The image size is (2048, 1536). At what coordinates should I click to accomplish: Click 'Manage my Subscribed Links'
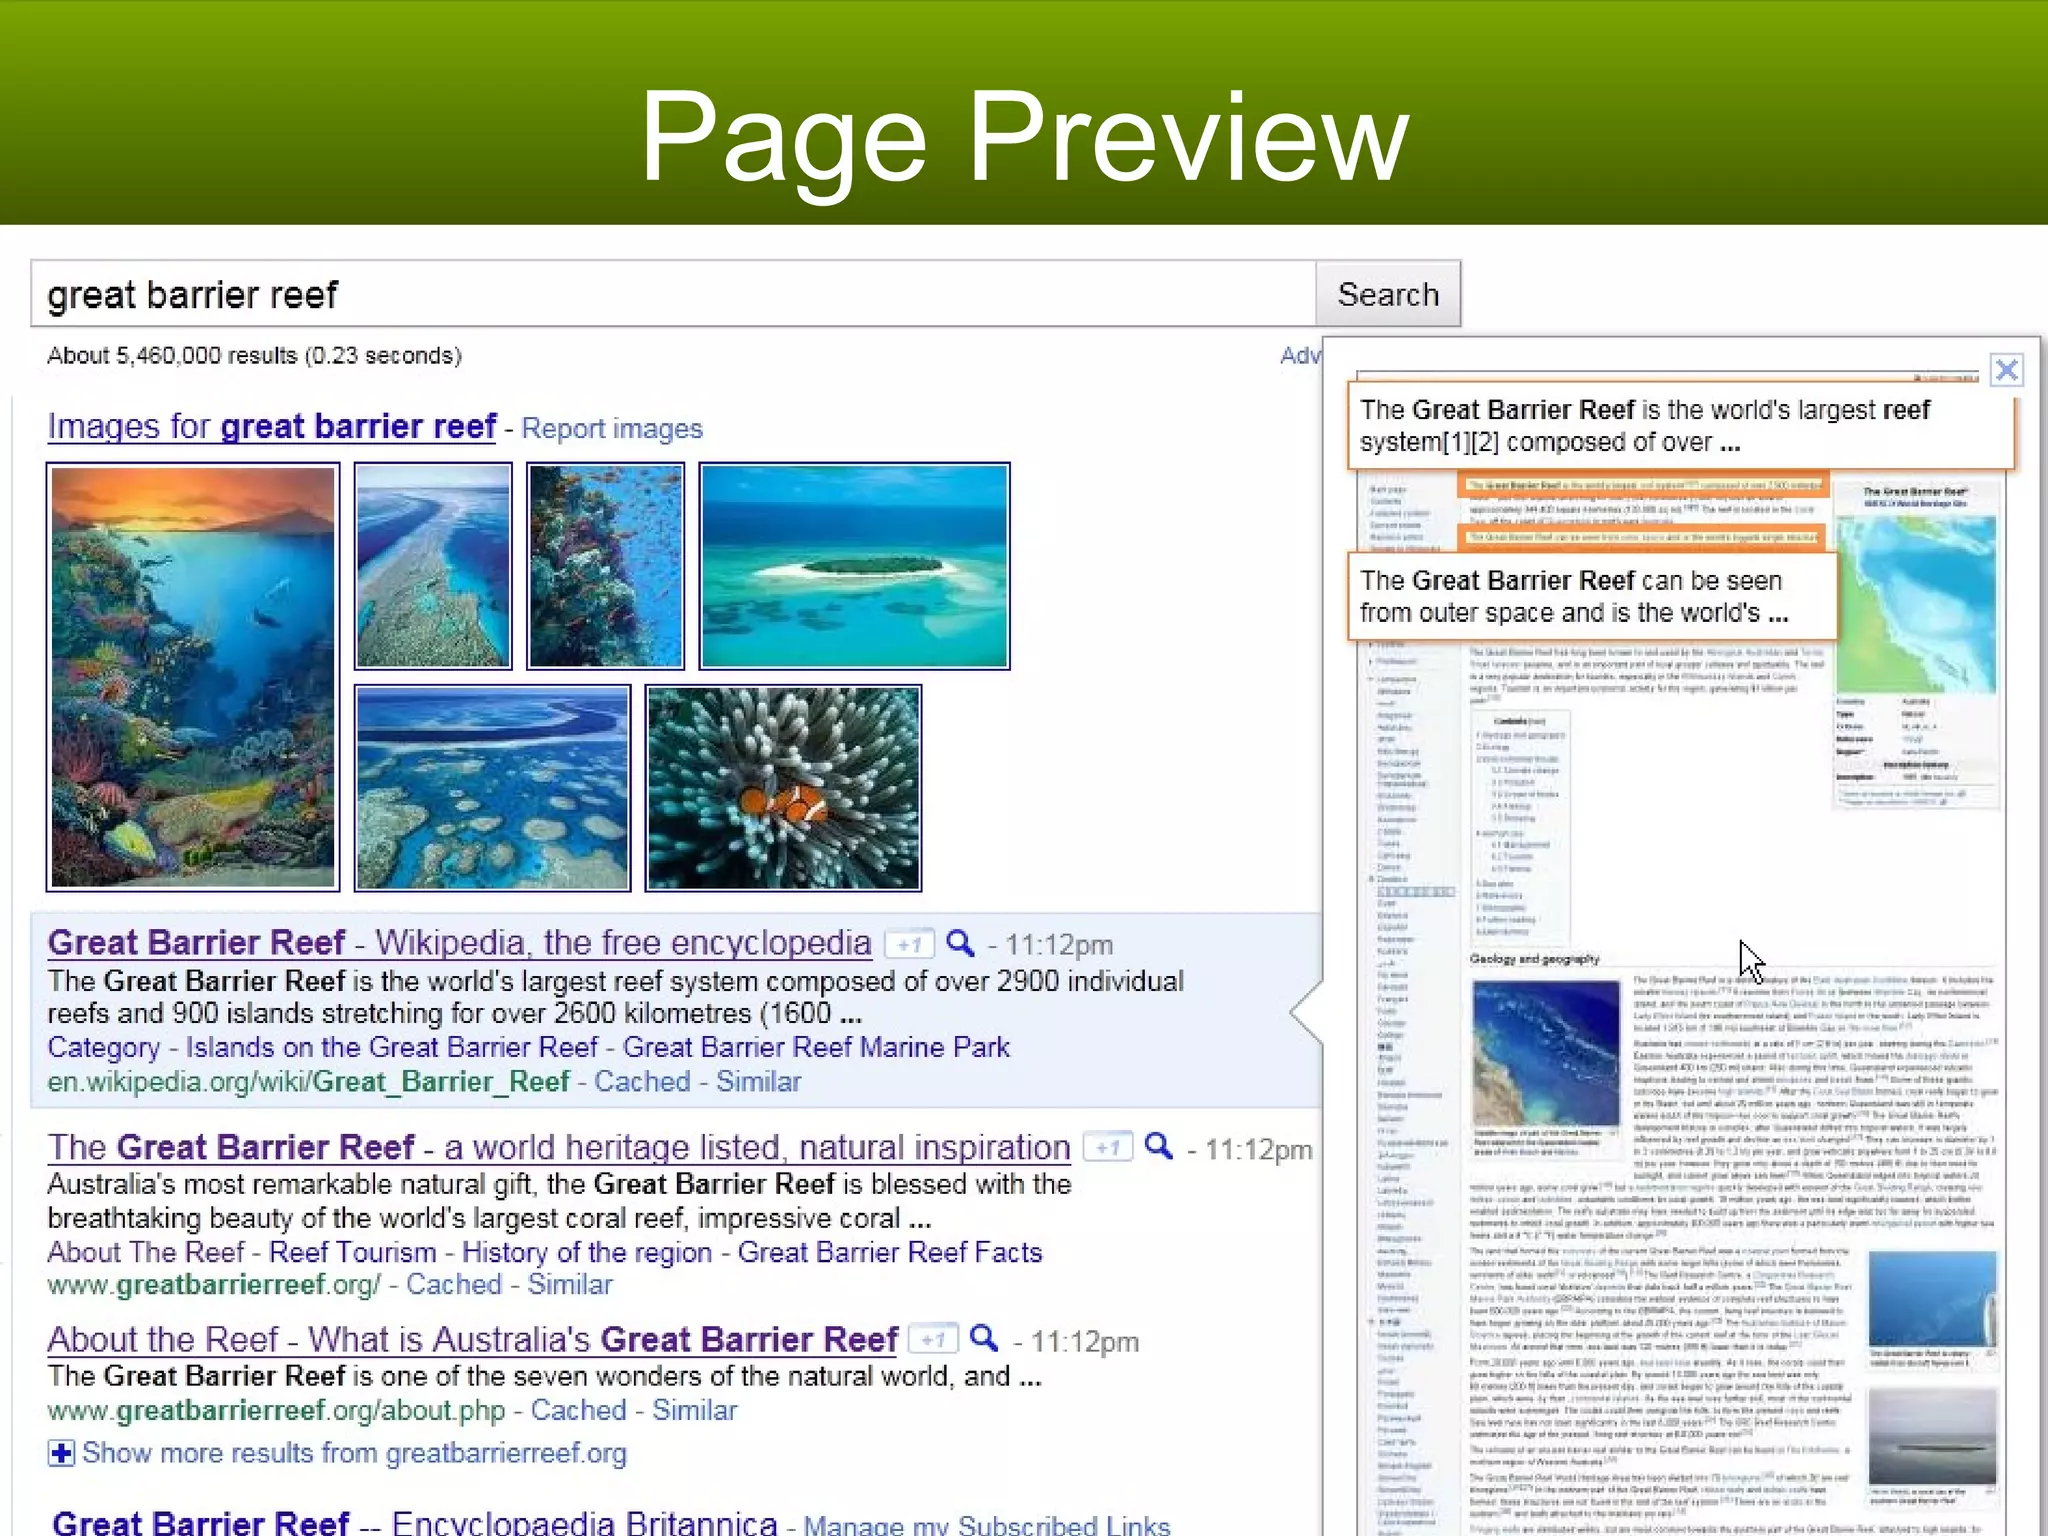[986, 1524]
